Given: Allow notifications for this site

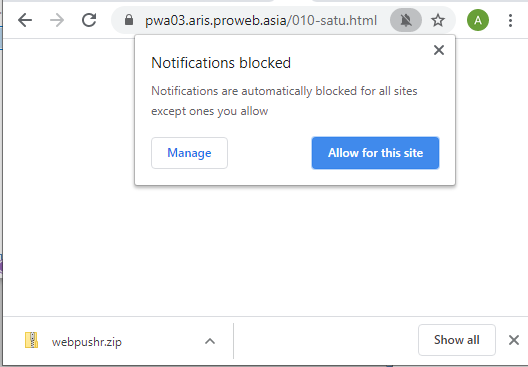Looking at the screenshot, I should (375, 153).
